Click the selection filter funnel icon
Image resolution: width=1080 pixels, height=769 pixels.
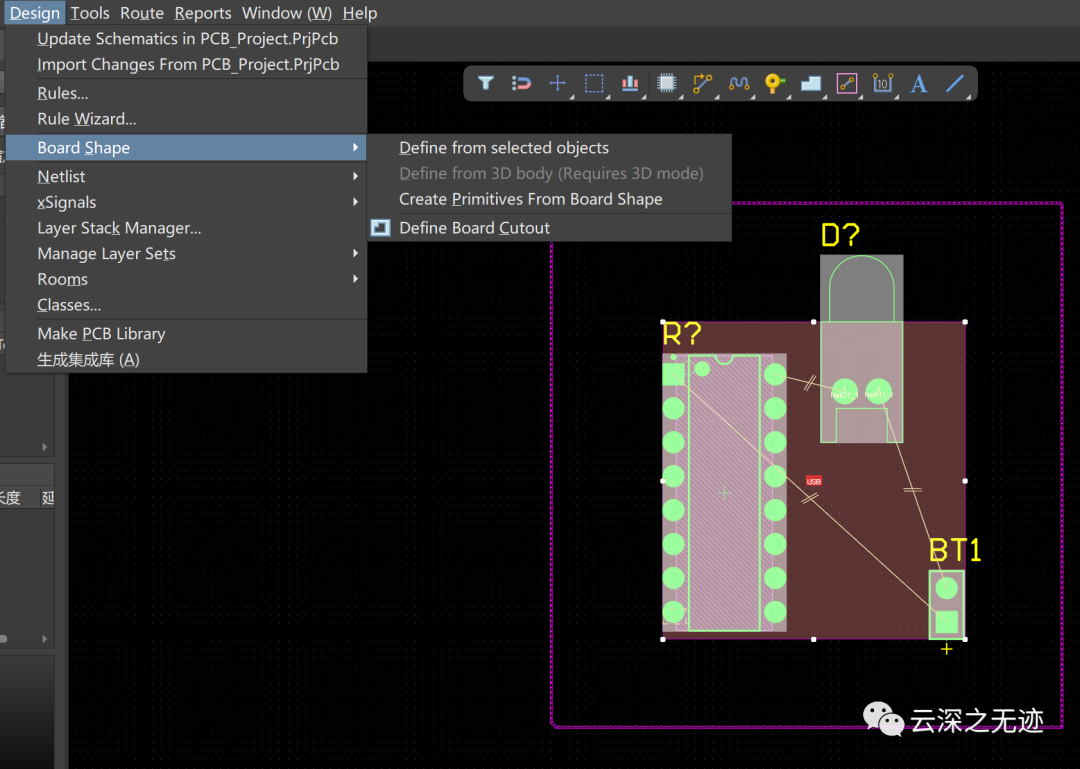click(x=486, y=83)
